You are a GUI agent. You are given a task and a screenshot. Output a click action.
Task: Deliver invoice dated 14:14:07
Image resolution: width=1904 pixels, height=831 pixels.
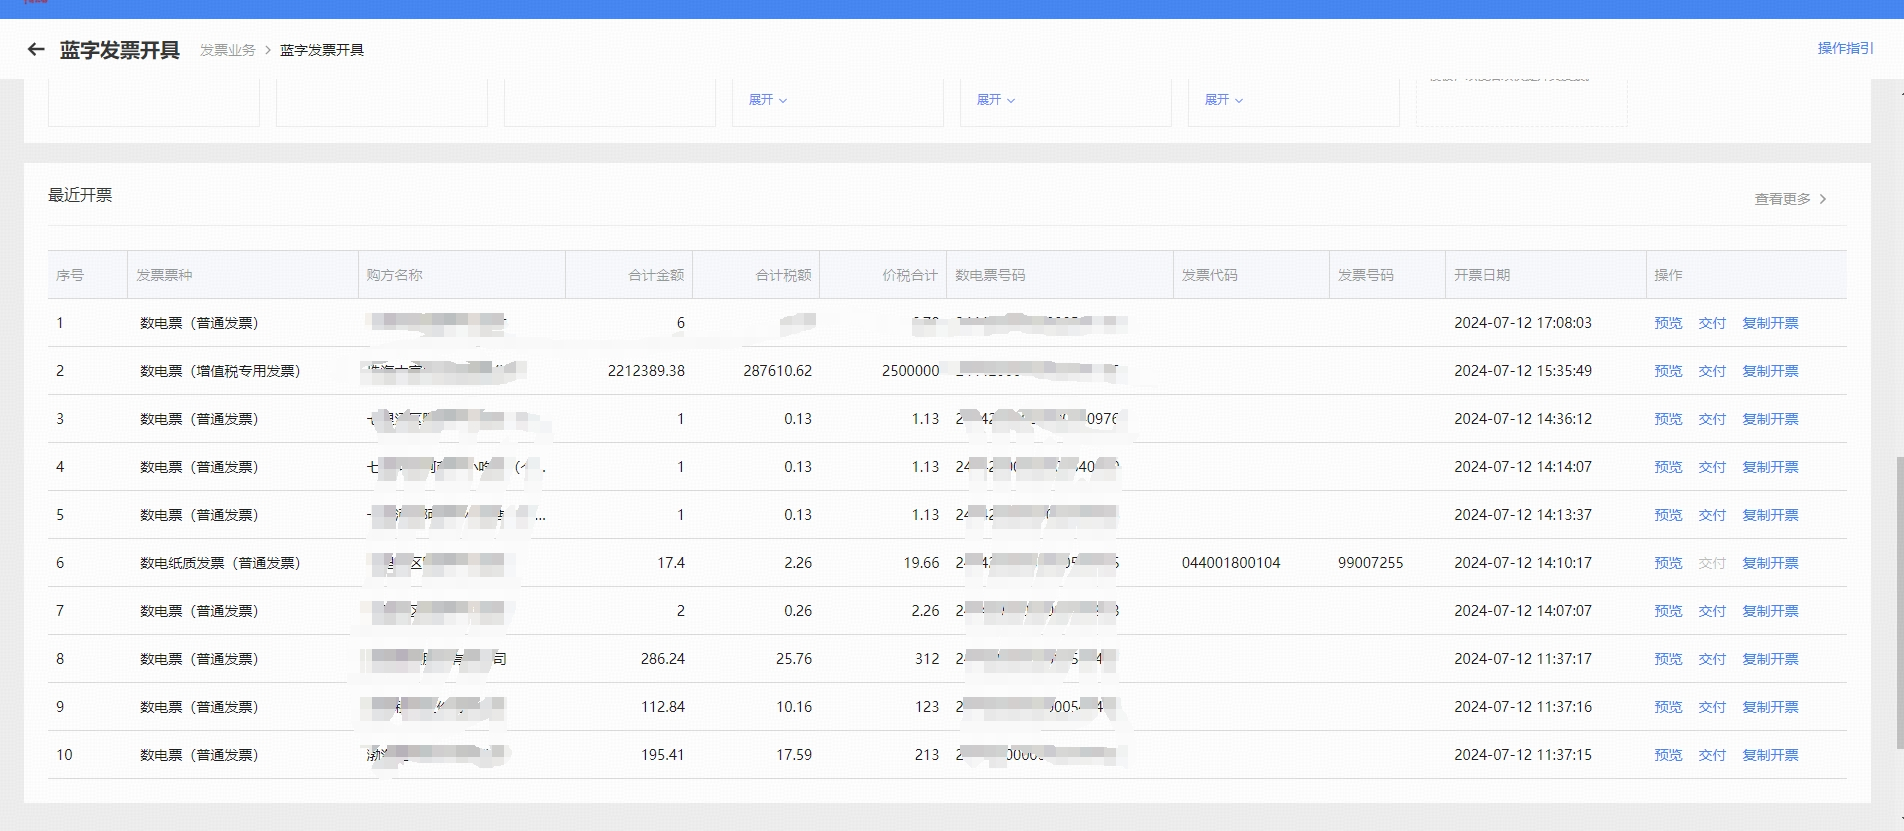click(1712, 467)
